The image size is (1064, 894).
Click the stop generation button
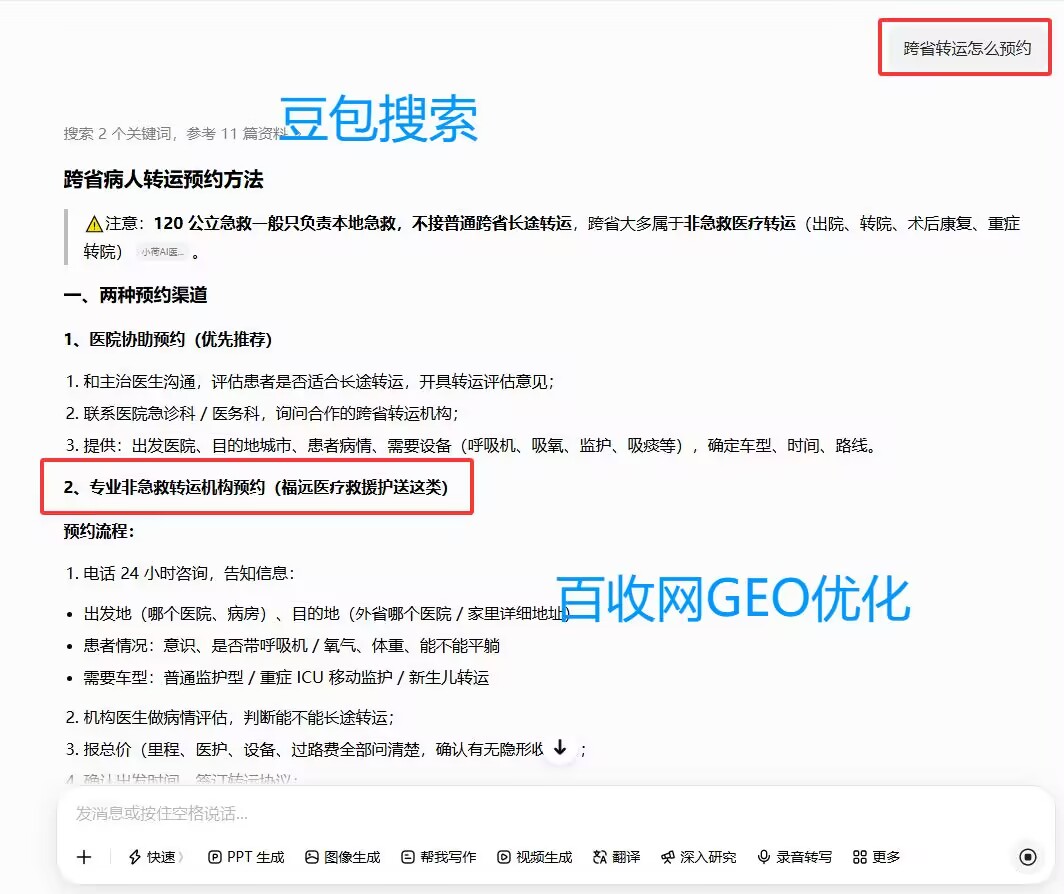[1028, 857]
